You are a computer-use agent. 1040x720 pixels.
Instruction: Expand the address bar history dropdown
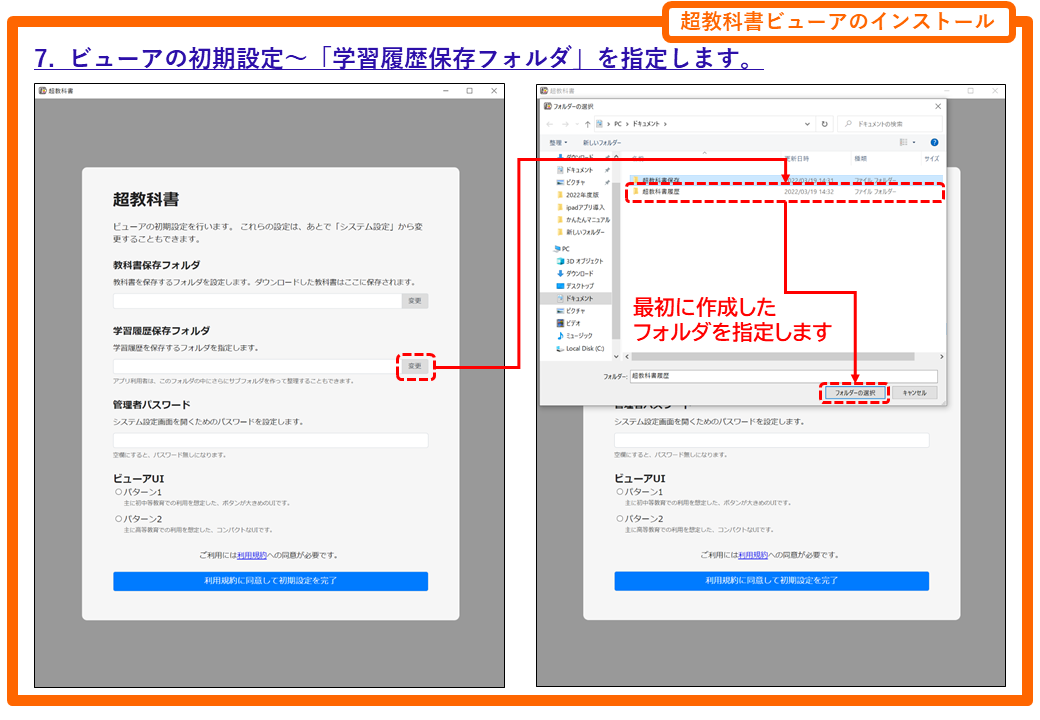pyautogui.click(x=807, y=124)
